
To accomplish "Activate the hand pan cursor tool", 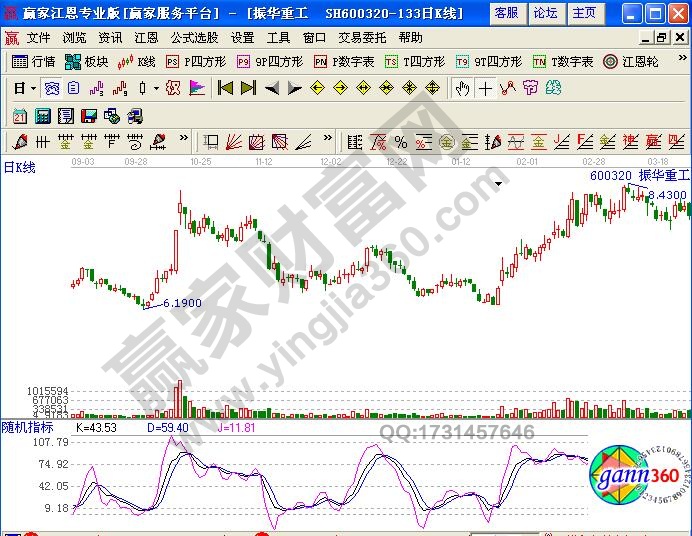I will (x=462, y=88).
